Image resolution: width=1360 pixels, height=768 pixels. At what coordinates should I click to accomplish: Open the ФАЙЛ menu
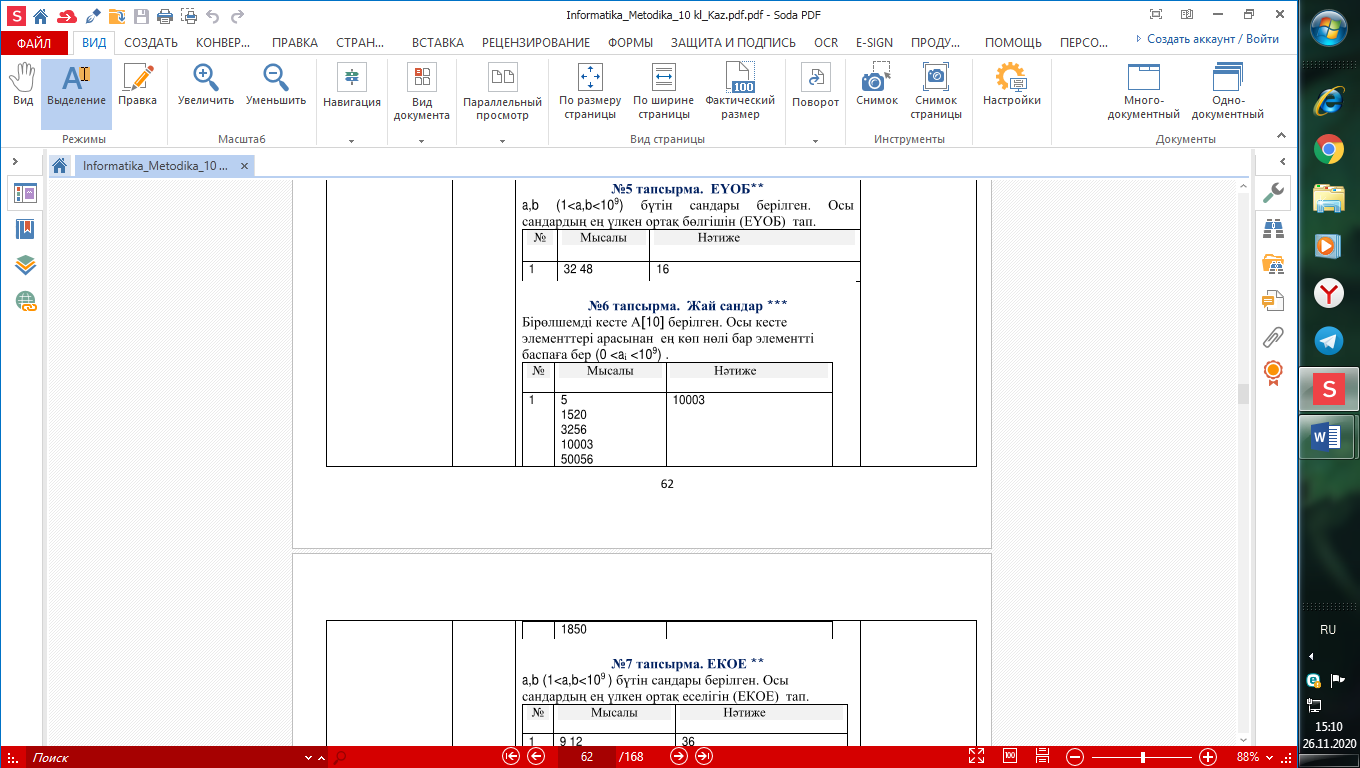[34, 43]
